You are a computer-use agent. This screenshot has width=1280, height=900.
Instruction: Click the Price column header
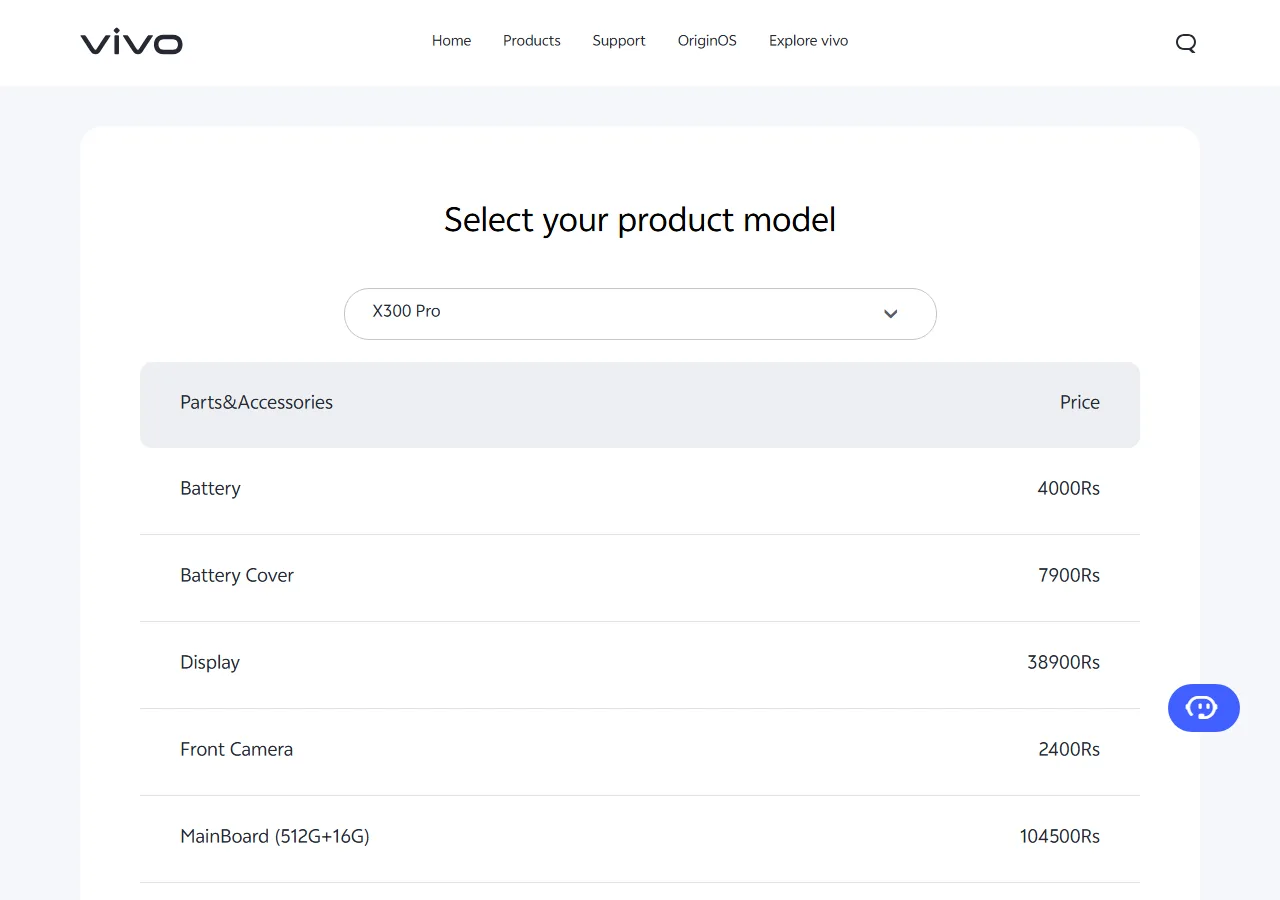pyautogui.click(x=1080, y=402)
